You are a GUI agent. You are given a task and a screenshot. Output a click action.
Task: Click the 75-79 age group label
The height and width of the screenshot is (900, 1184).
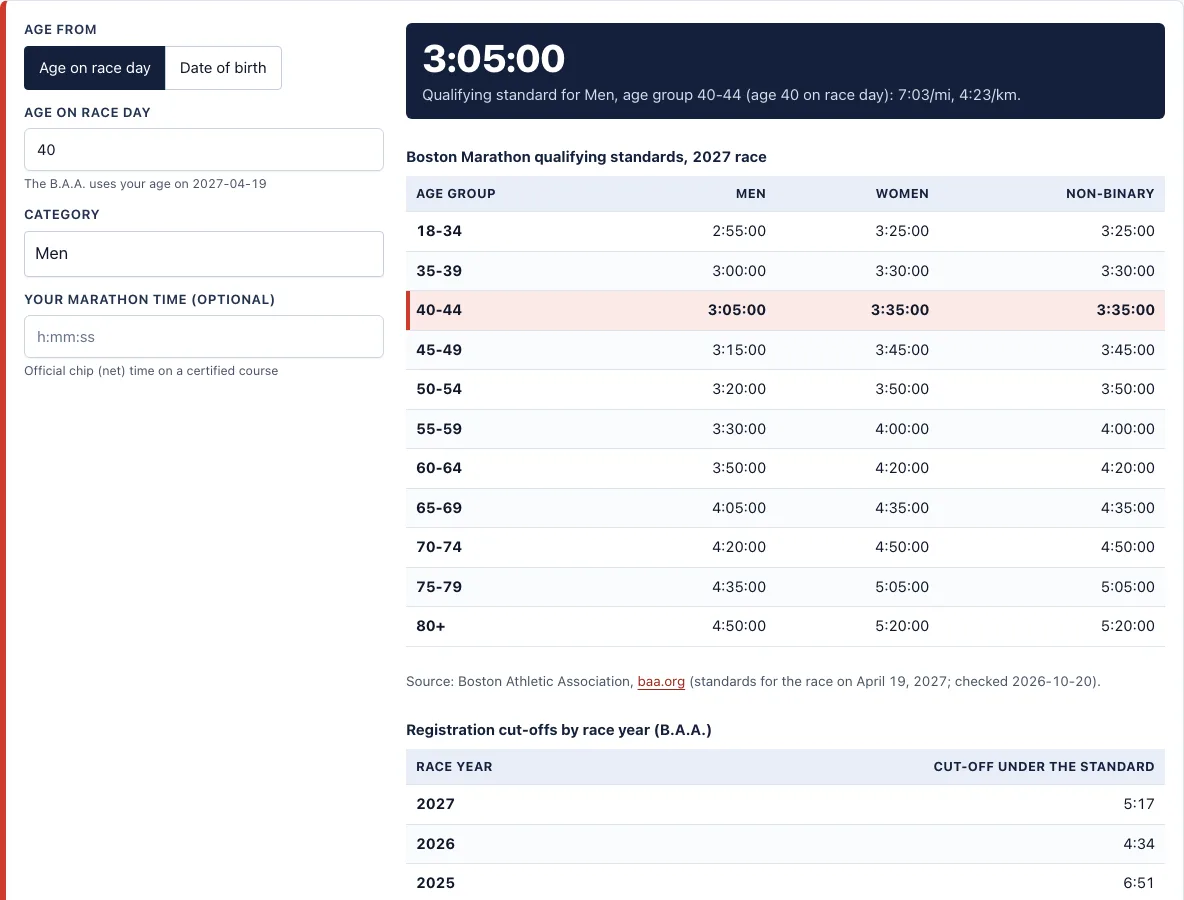point(439,587)
